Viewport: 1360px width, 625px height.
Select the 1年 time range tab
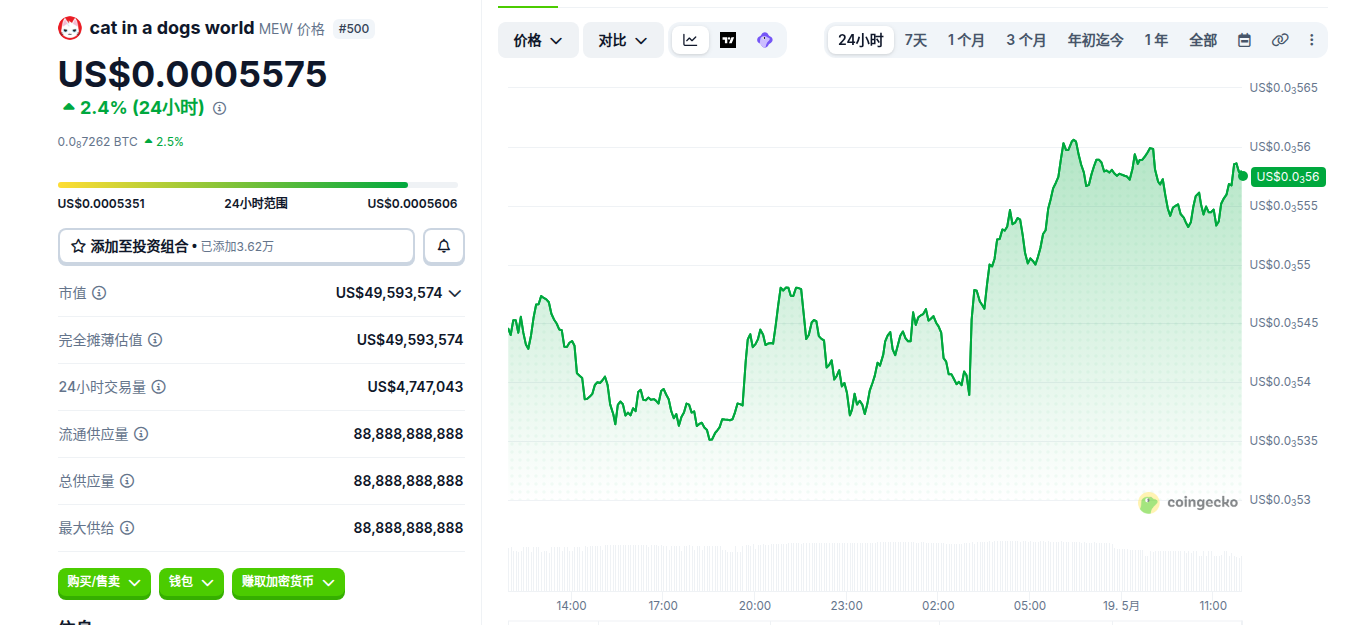coord(1156,40)
